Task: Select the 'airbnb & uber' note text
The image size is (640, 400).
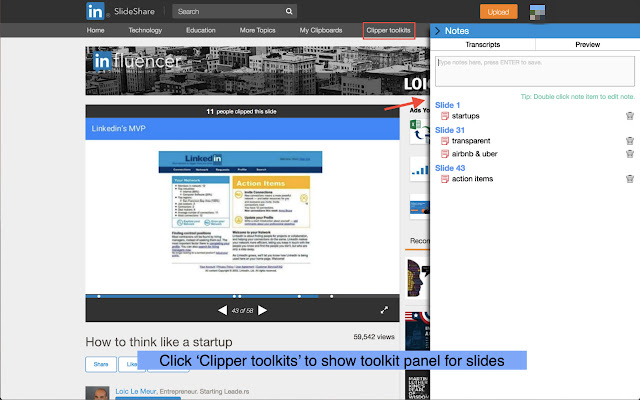Action: click(474, 154)
